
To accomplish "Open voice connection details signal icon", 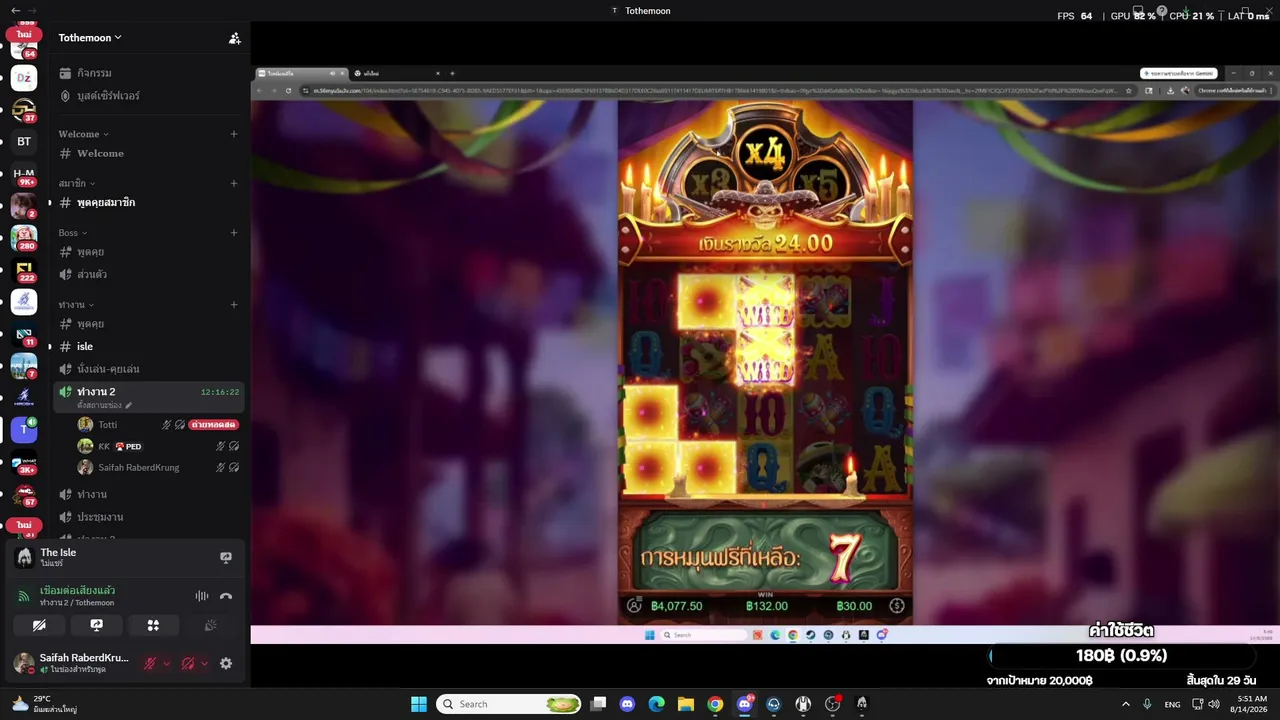I will click(x=24, y=596).
